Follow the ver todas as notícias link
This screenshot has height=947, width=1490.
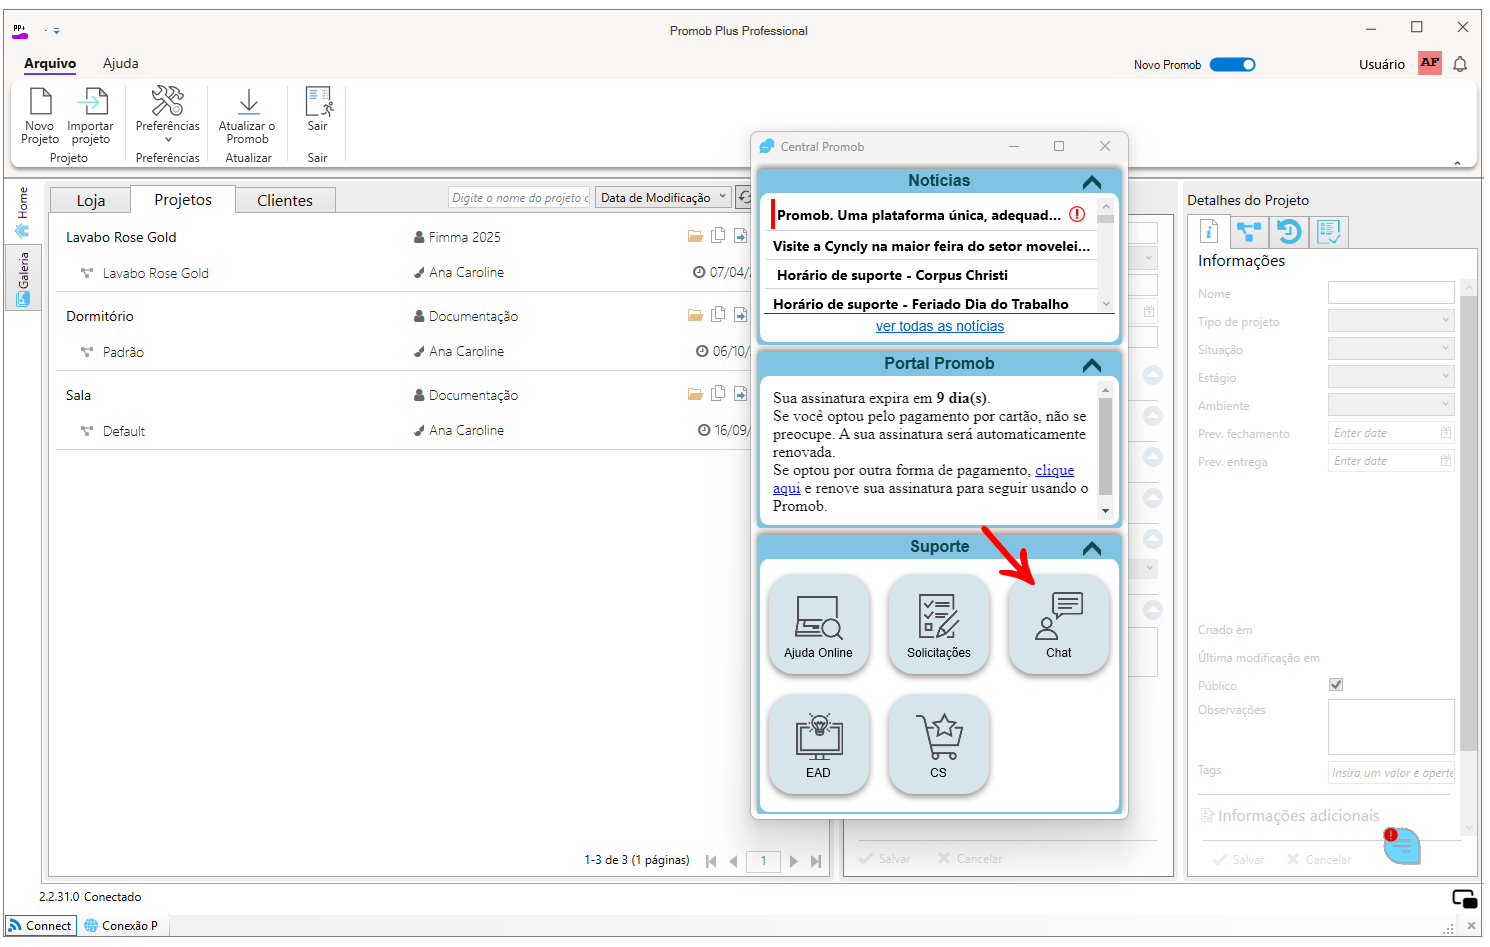point(940,326)
